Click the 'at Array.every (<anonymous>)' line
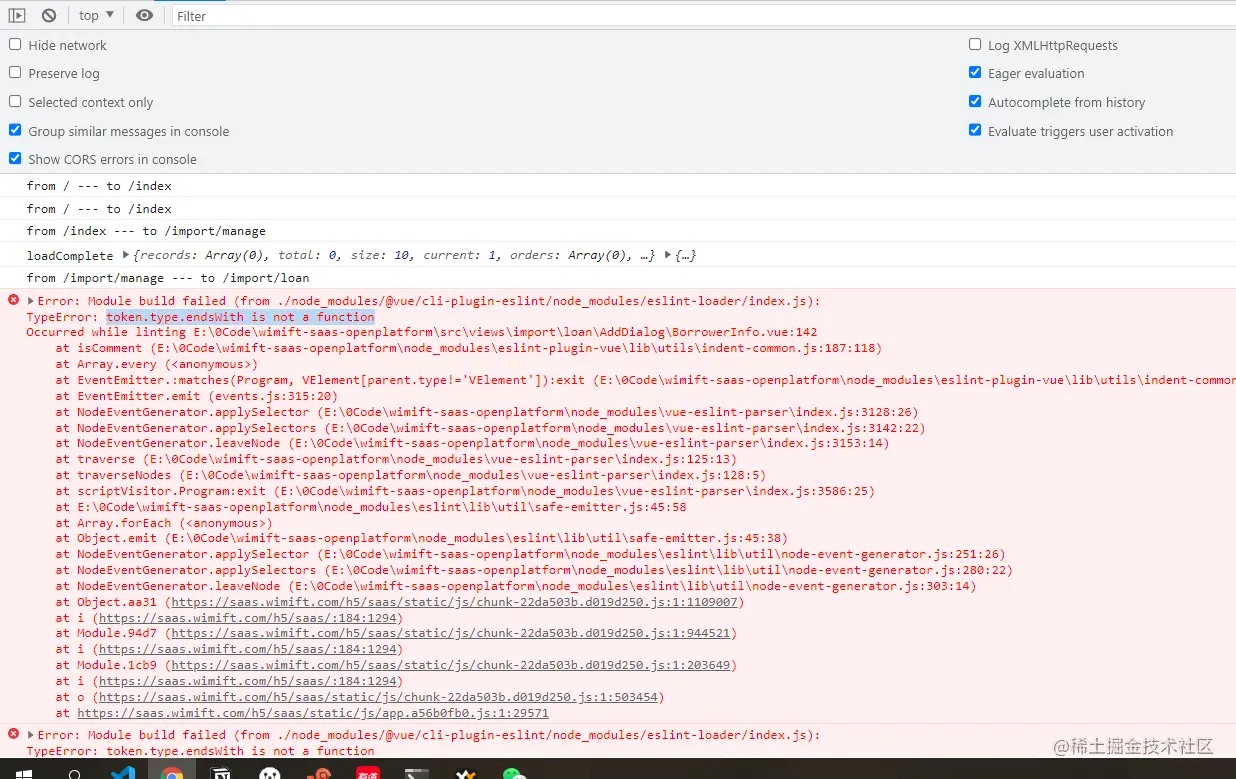Viewport: 1236px width, 779px height. pos(157,364)
